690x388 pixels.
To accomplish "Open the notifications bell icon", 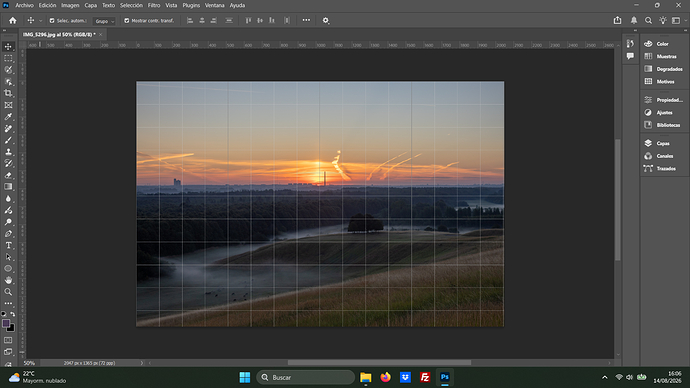I will click(x=634, y=20).
